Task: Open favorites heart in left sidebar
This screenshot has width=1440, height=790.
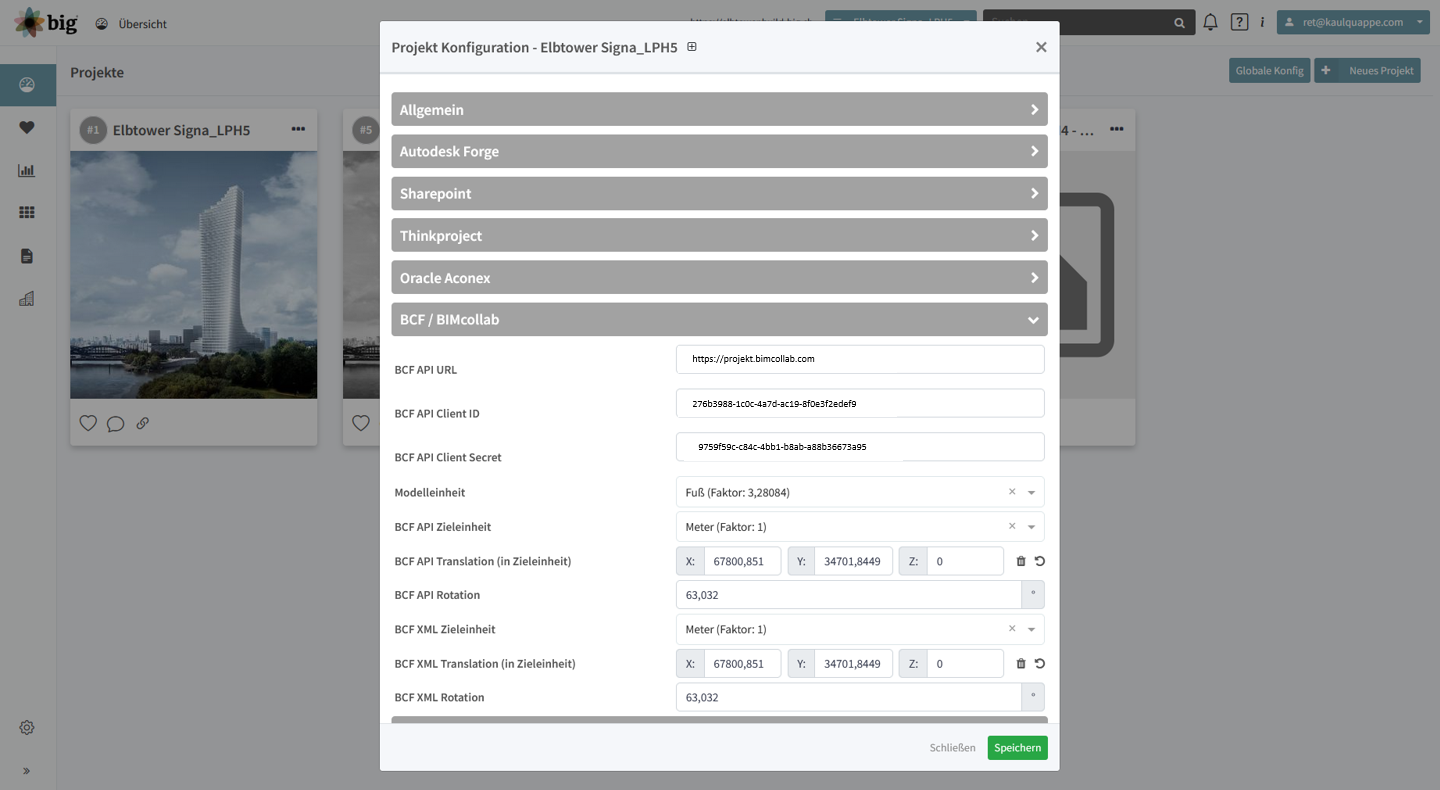Action: [27, 127]
